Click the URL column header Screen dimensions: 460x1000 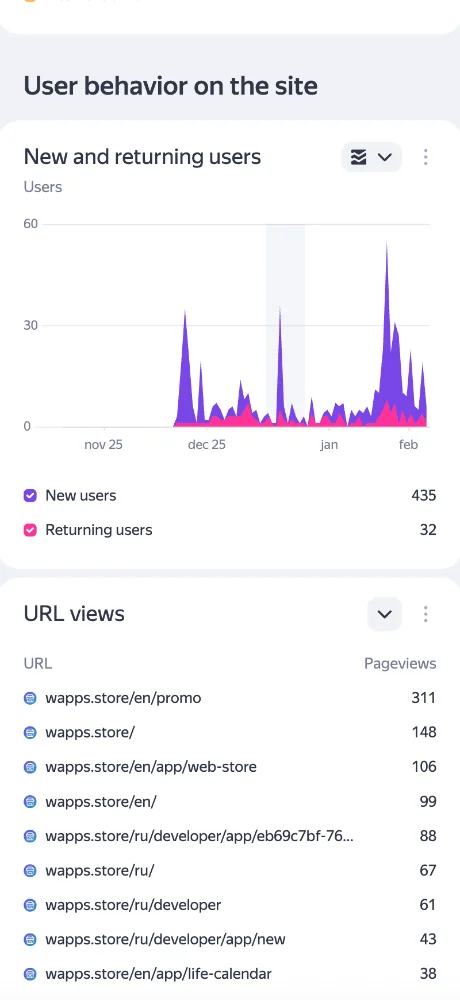pos(38,664)
